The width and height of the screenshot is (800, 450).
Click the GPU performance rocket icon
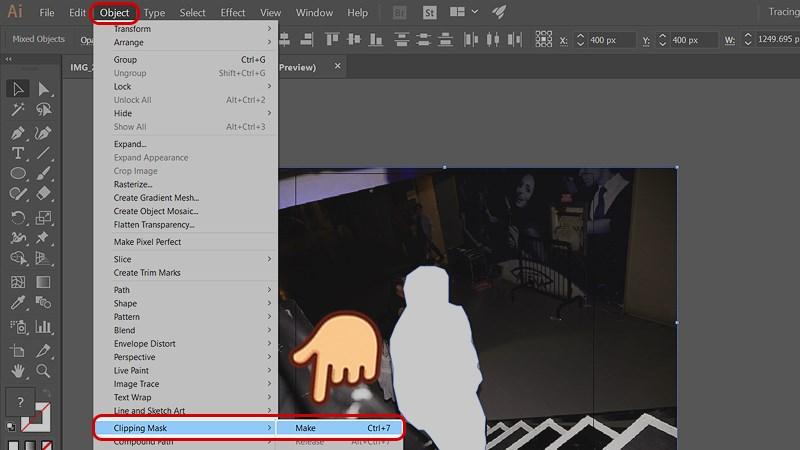[x=498, y=12]
